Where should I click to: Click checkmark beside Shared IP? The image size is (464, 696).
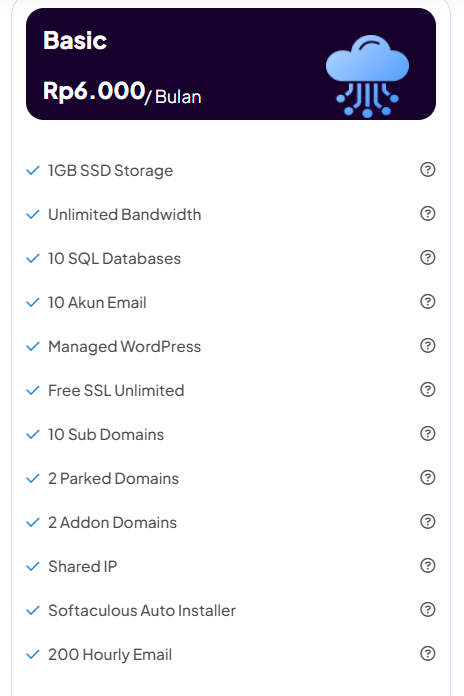point(33,567)
